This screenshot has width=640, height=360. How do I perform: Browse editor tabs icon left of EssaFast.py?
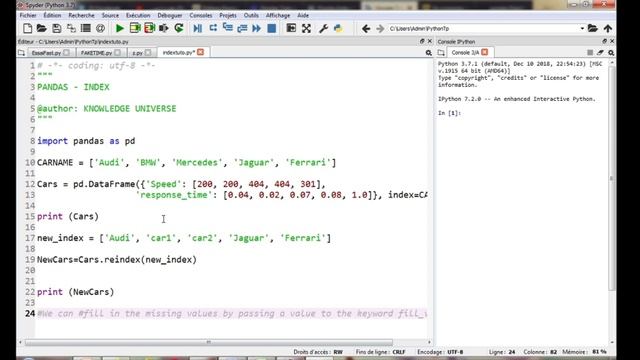(21, 53)
